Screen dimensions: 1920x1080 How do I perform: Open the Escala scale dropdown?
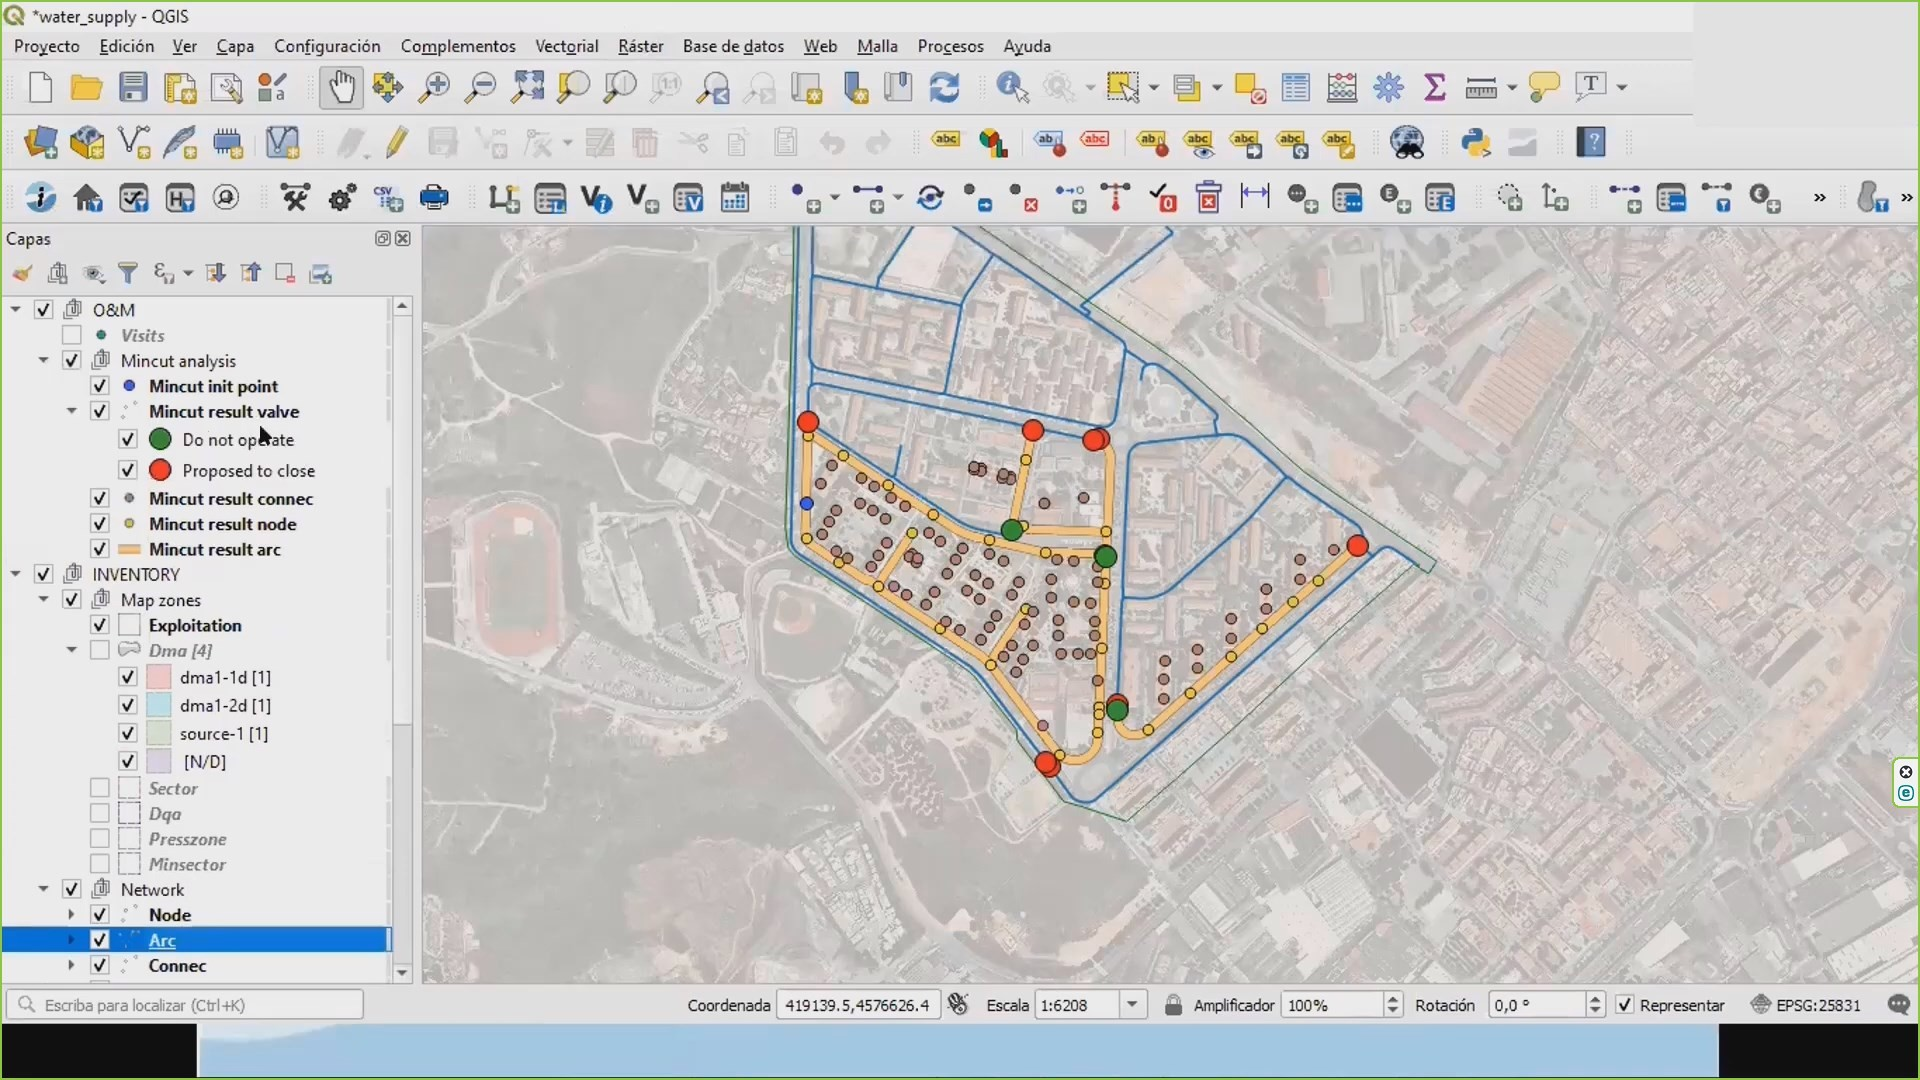pos(1132,1005)
